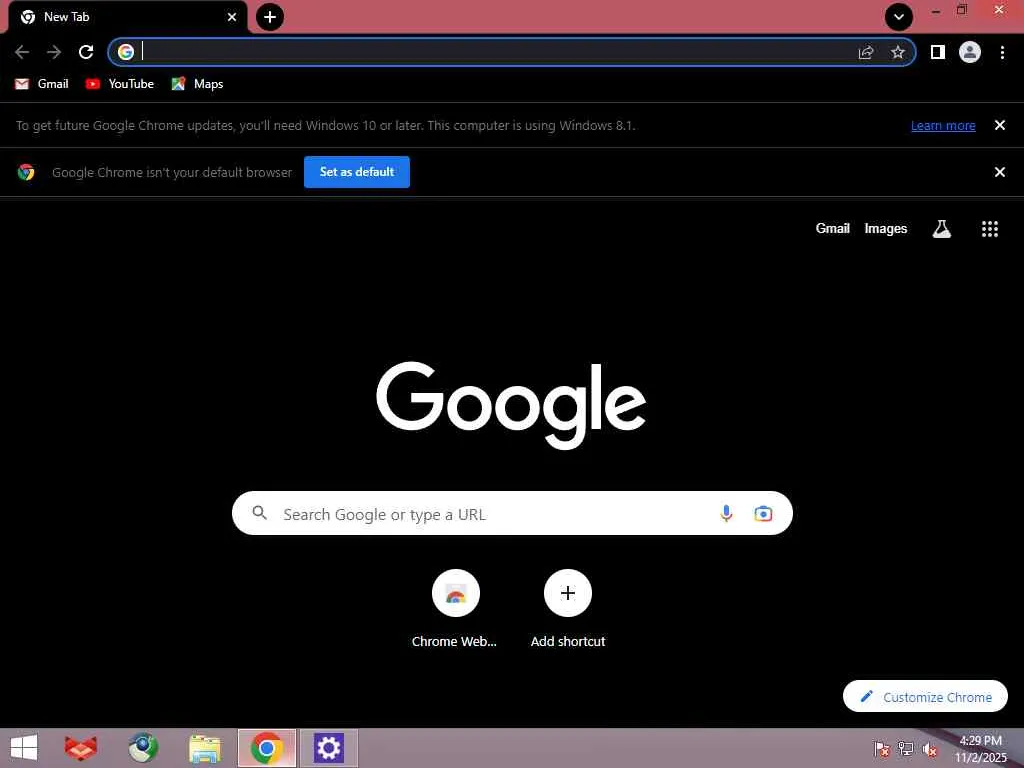Viewport: 1024px width, 768px height.
Task: Open Search Labs flask icon
Action: 942,229
